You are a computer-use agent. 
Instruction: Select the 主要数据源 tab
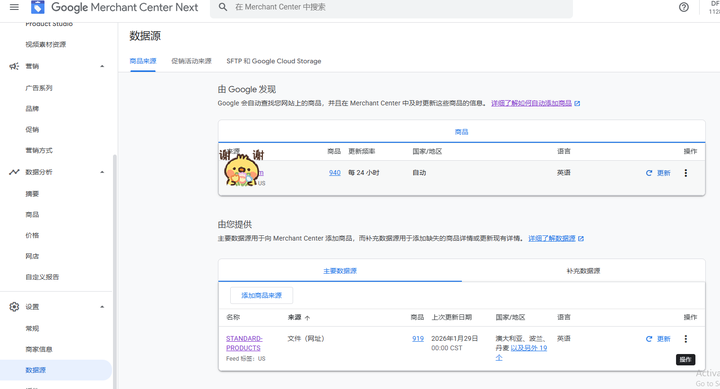340,271
